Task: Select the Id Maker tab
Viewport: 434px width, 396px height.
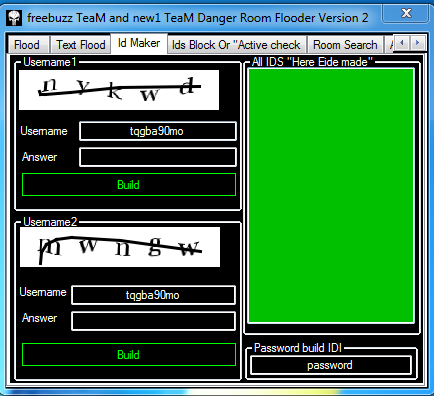Action: (139, 43)
